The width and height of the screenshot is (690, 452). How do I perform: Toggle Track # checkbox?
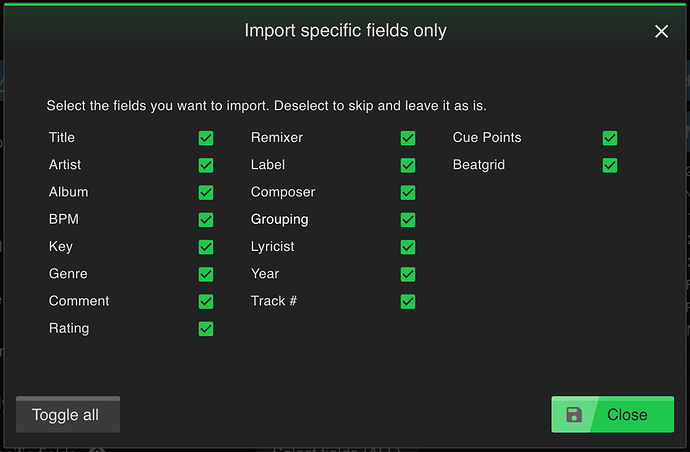point(408,302)
